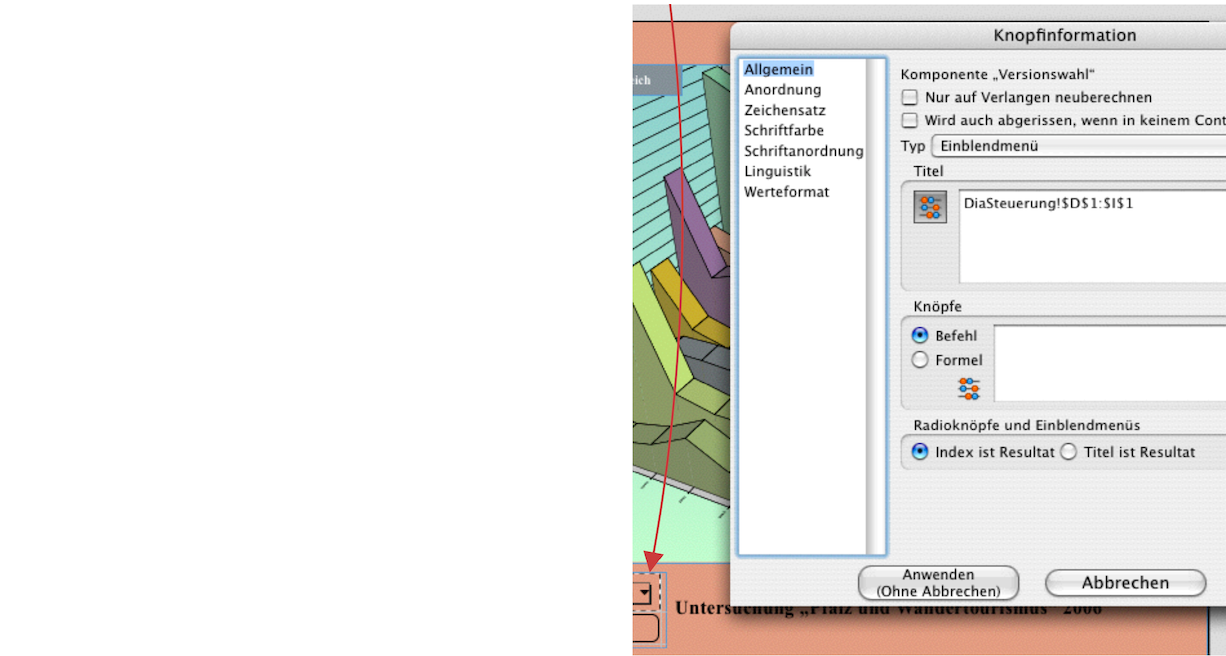Switch to "Titel ist Resultat" option
Screen dimensions: 1226x656
1069,452
